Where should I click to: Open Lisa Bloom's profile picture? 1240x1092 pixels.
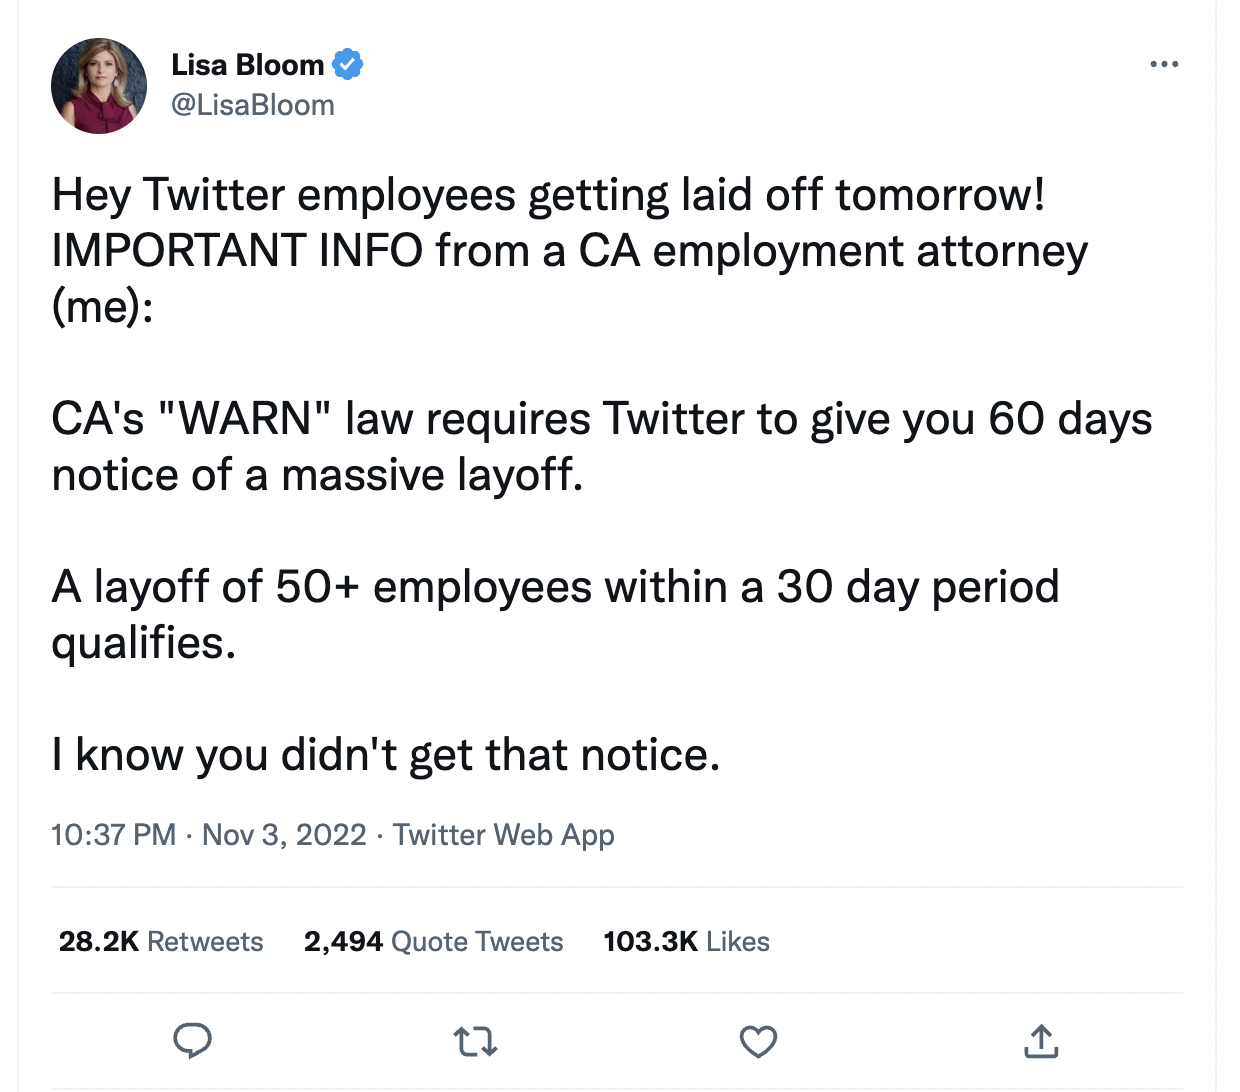[x=99, y=86]
